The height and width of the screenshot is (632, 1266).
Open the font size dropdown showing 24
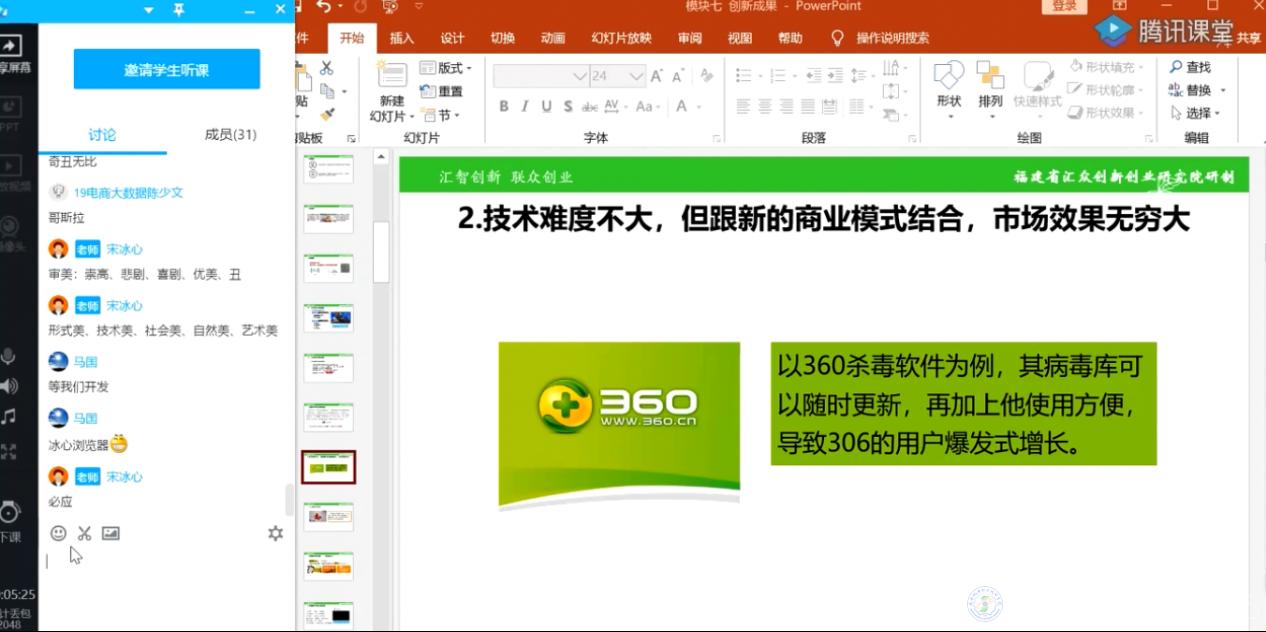(x=636, y=76)
